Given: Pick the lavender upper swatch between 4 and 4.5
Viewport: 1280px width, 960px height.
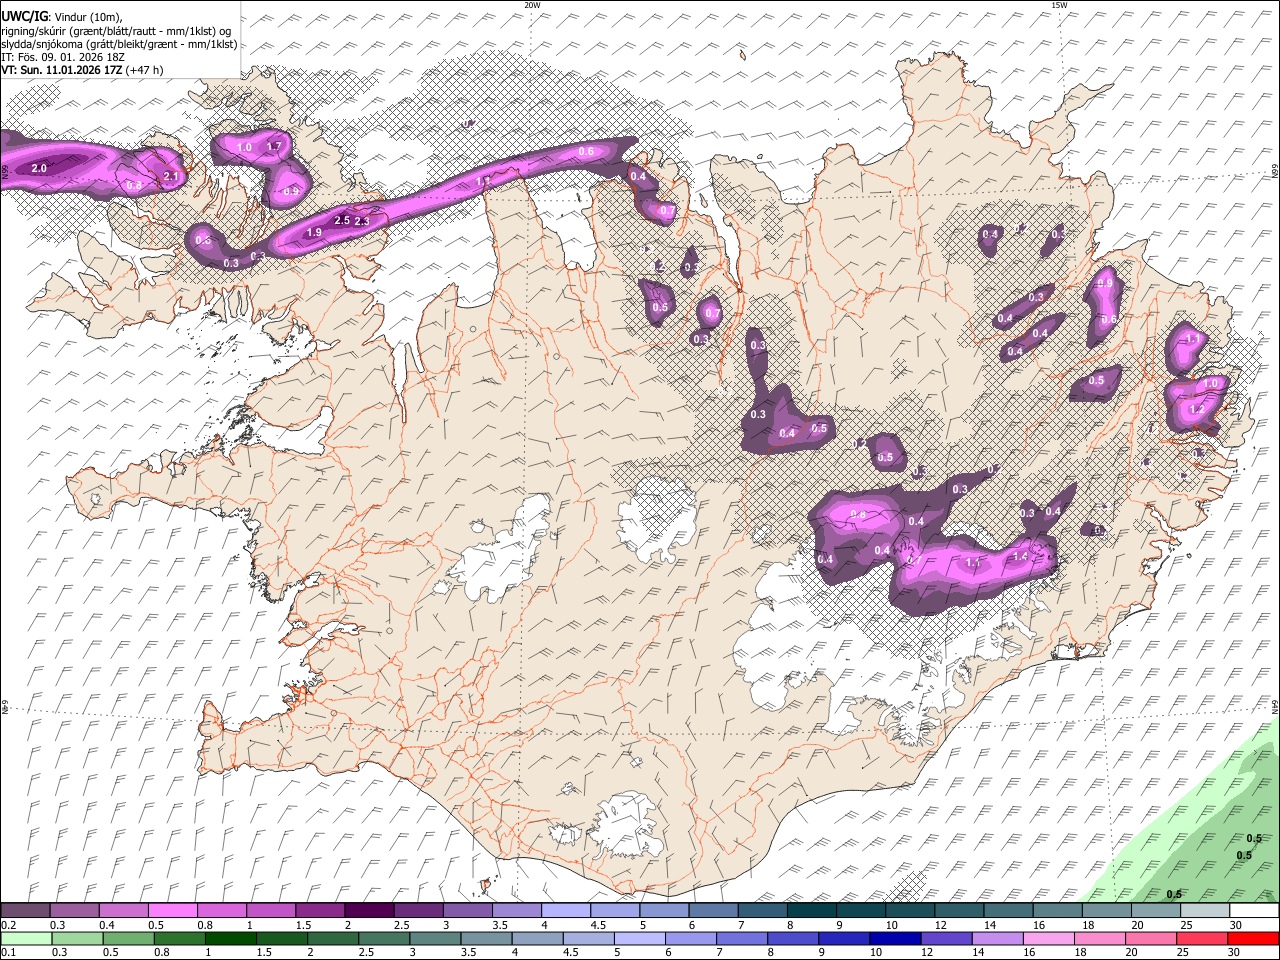Looking at the screenshot, I should tap(566, 911).
